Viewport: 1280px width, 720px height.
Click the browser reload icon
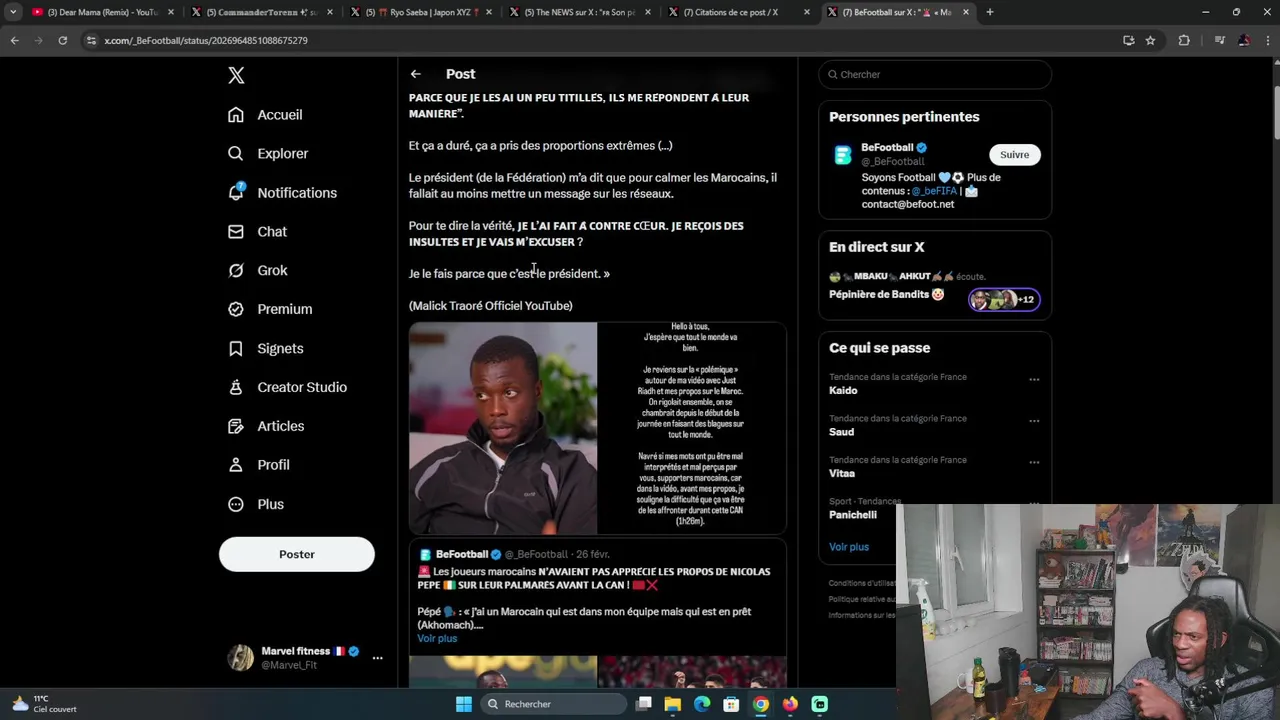coord(62,41)
